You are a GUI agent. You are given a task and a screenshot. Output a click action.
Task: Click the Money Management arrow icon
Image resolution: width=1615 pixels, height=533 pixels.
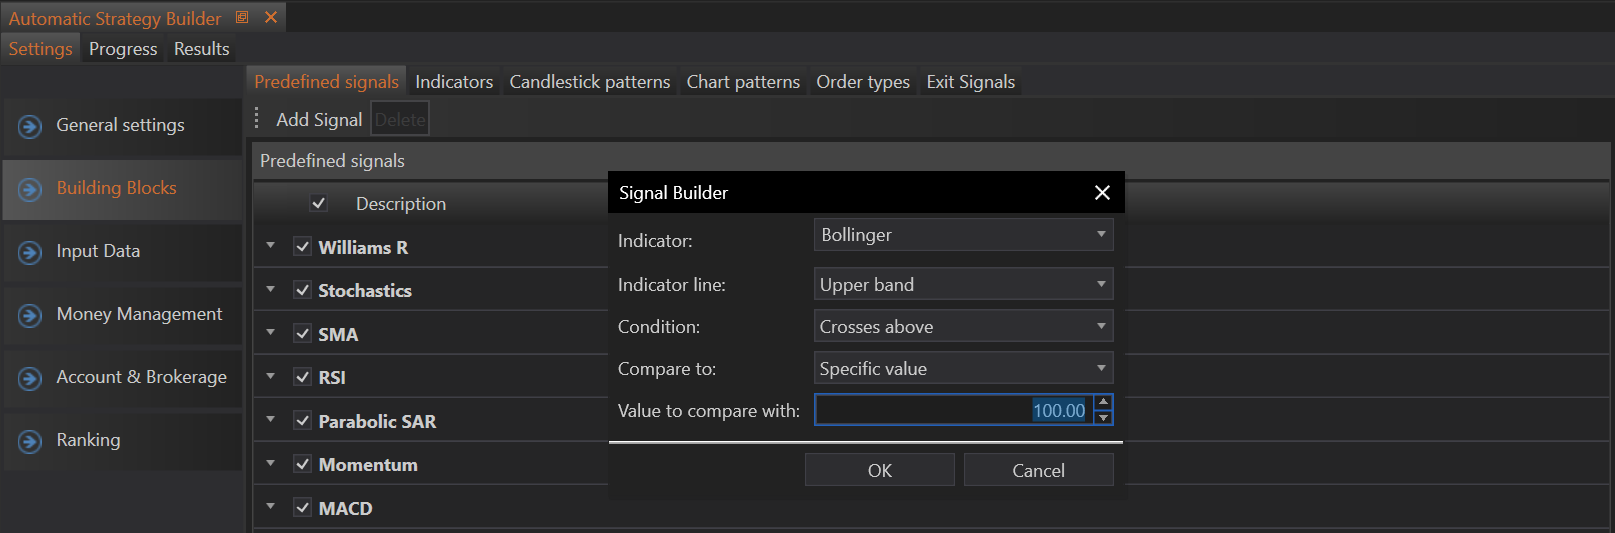click(x=30, y=315)
